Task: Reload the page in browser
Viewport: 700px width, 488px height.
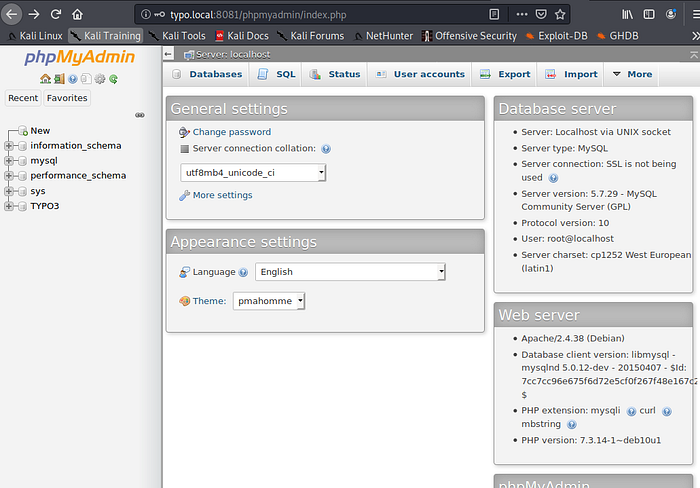Action: (56, 14)
